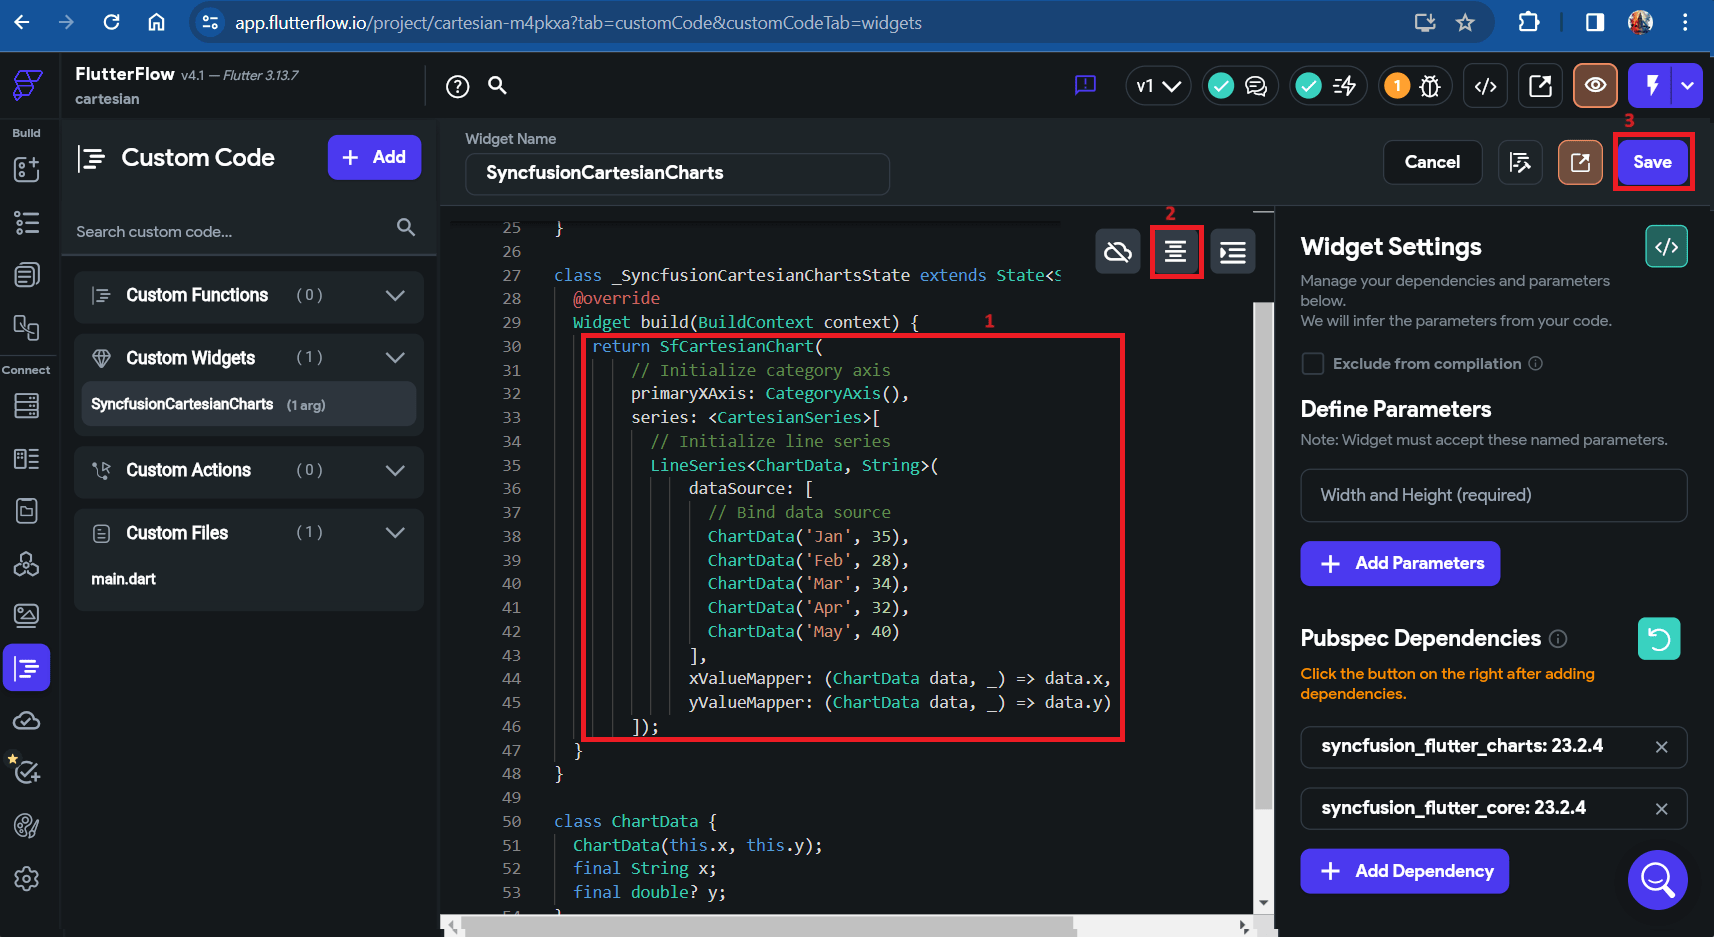The image size is (1714, 937).
Task: Format the code in editor
Action: [1176, 252]
